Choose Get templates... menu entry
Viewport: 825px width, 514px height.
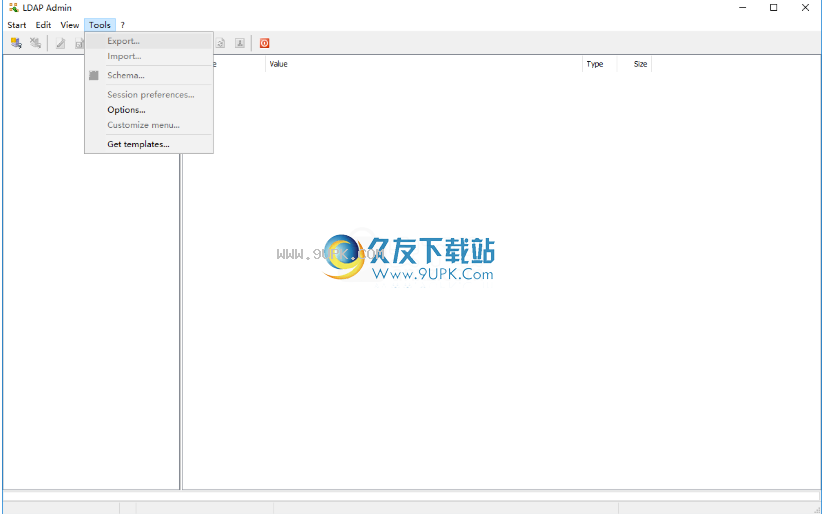tap(149, 144)
